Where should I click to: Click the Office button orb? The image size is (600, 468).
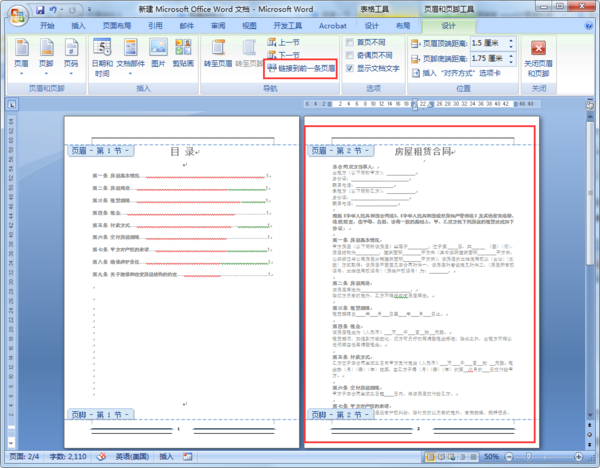click(x=17, y=16)
